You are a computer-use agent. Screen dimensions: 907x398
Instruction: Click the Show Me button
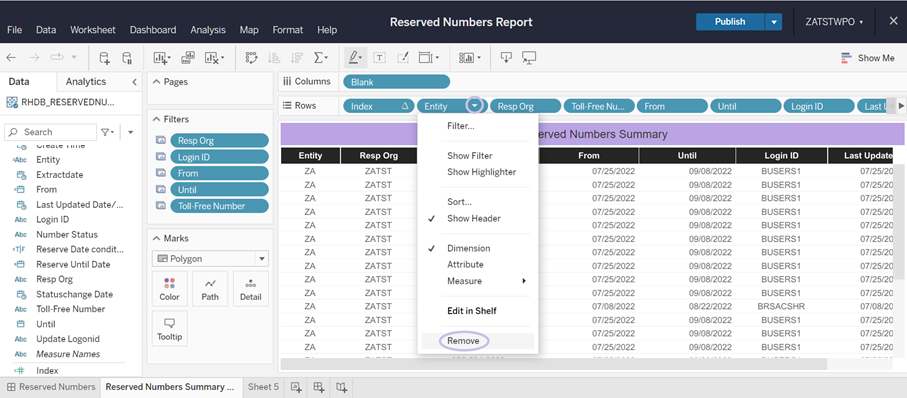coord(868,58)
